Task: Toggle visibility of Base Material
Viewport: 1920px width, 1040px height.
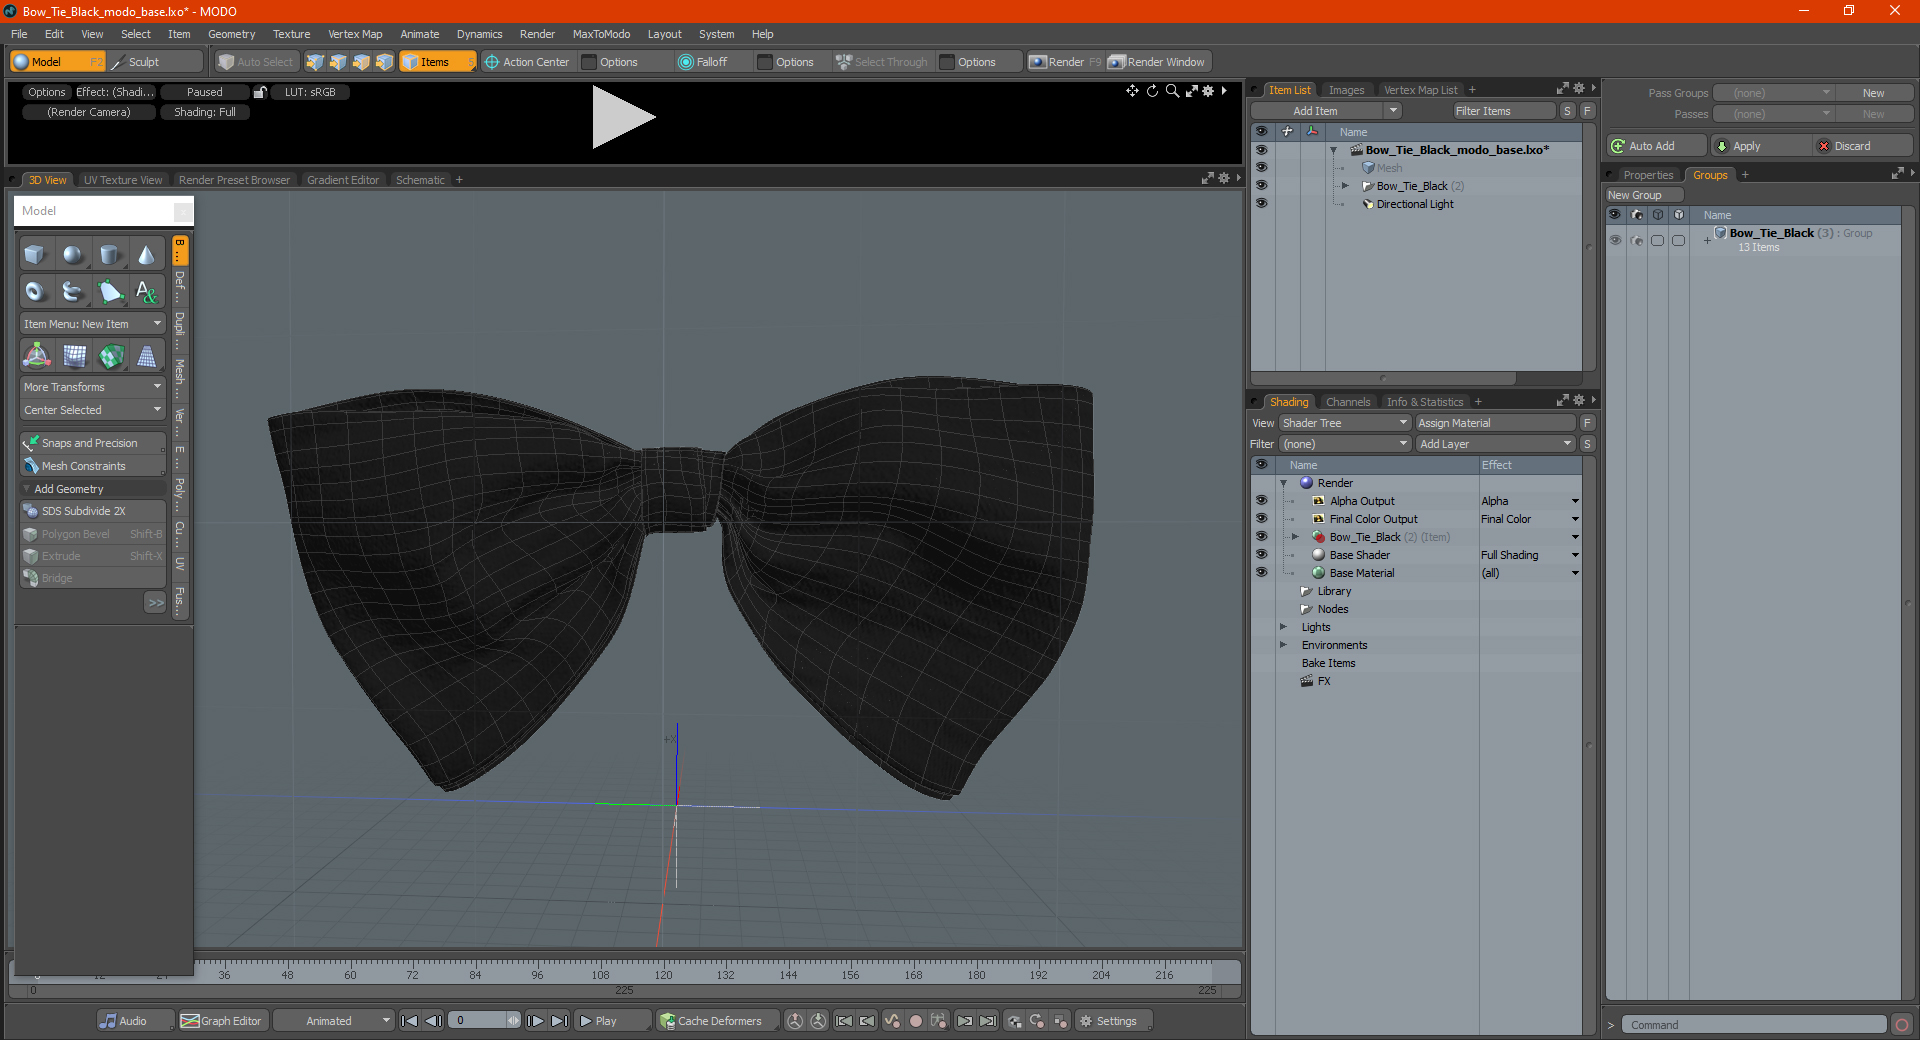Action: click(1261, 573)
